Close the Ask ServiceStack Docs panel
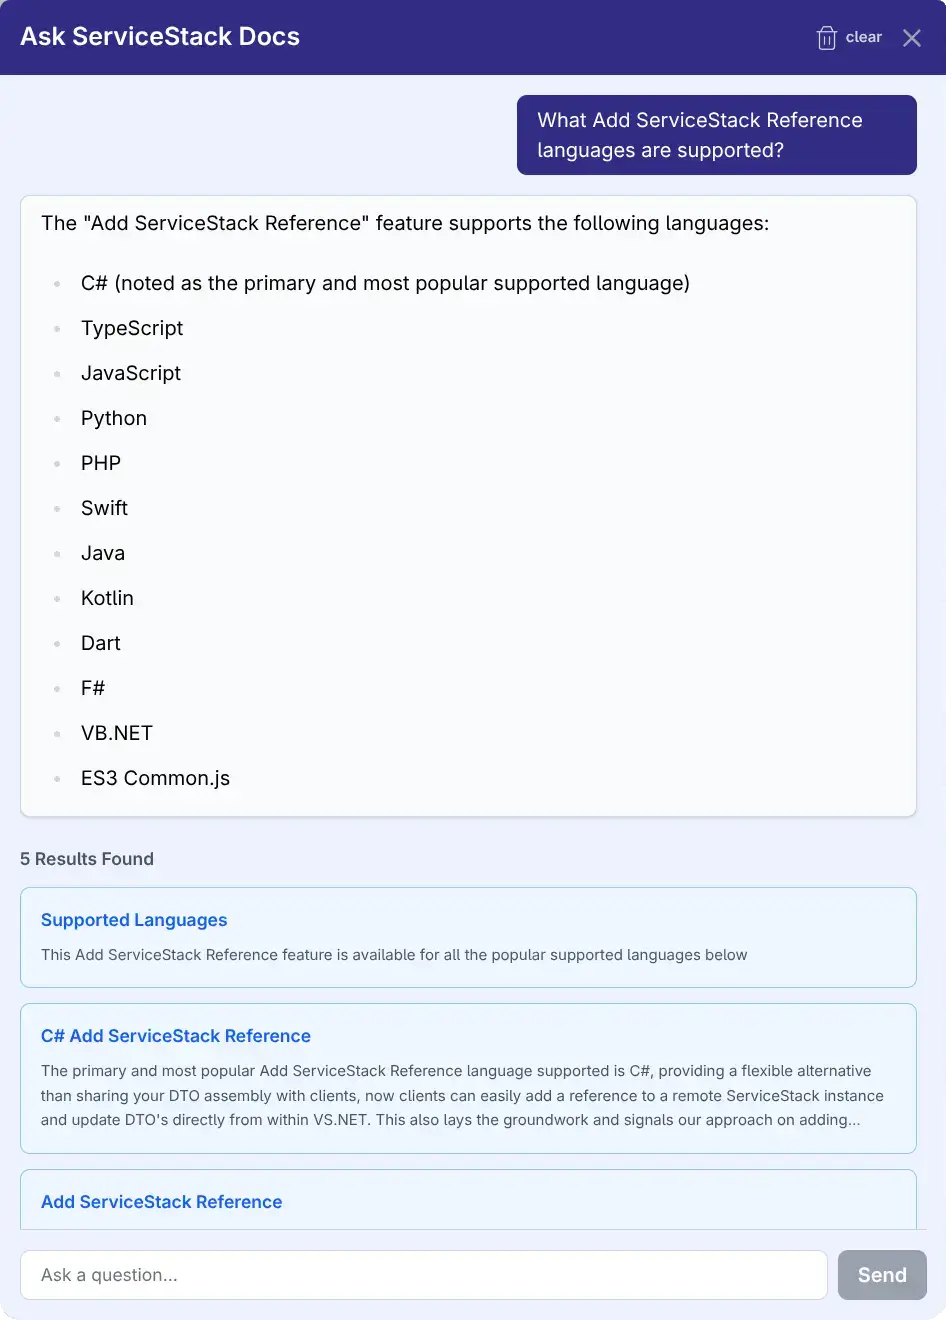The height and width of the screenshot is (1320, 946). (x=912, y=38)
